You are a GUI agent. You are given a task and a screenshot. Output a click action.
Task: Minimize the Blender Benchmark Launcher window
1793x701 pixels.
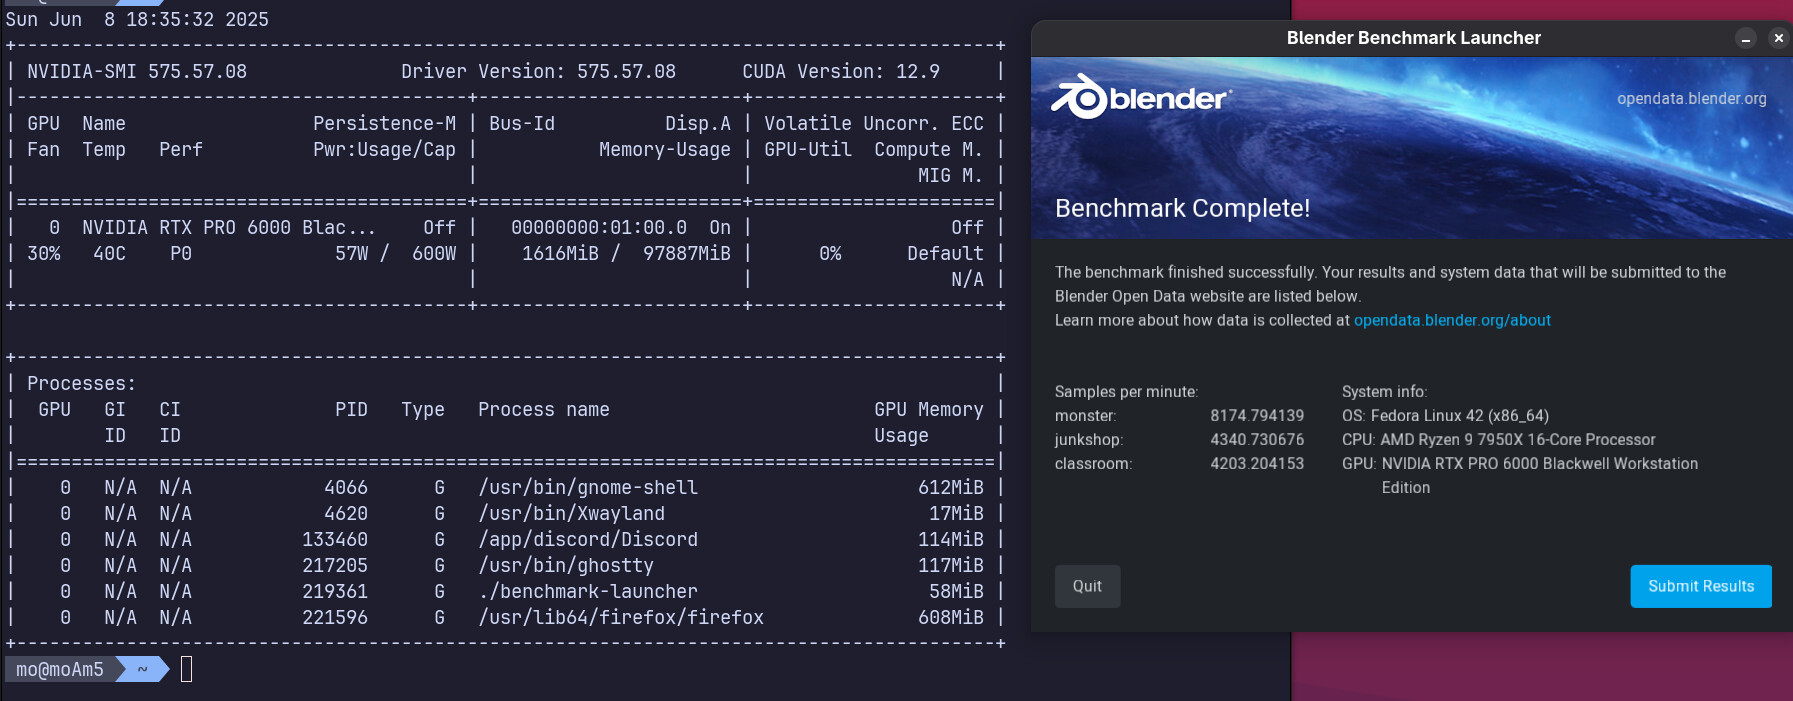click(1746, 38)
